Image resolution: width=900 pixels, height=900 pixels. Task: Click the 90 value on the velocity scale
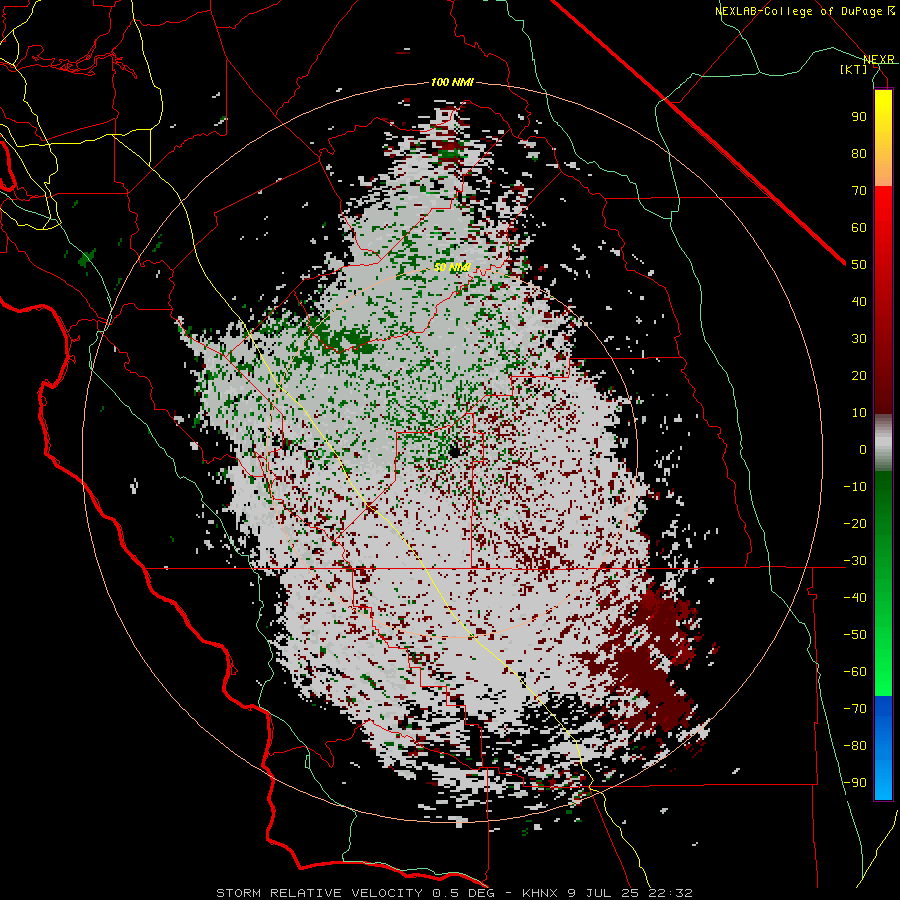point(859,117)
